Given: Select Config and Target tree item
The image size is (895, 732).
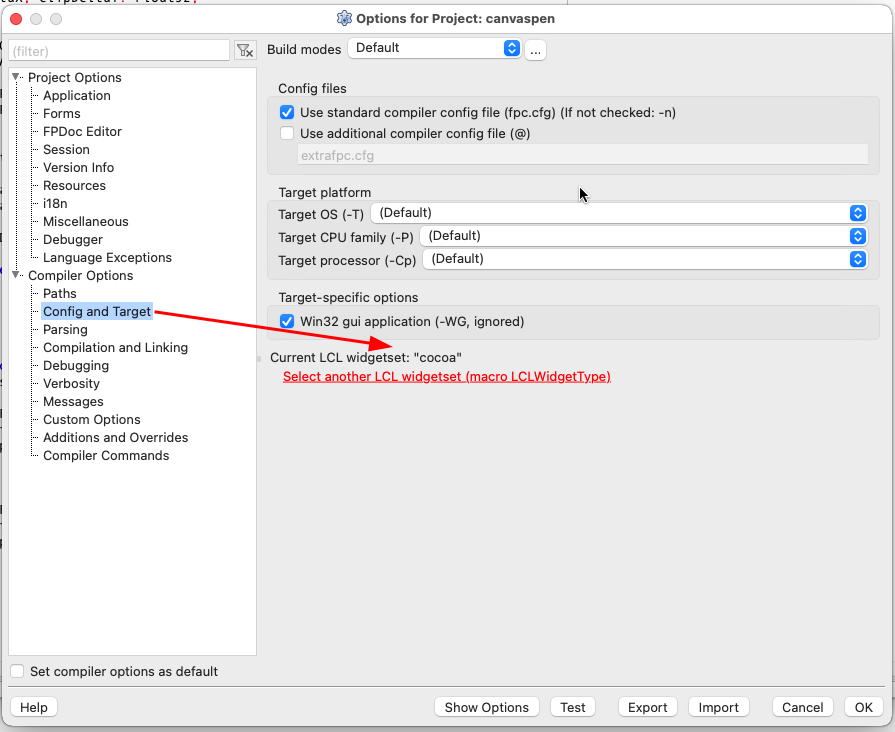Looking at the screenshot, I should pyautogui.click(x=97, y=311).
